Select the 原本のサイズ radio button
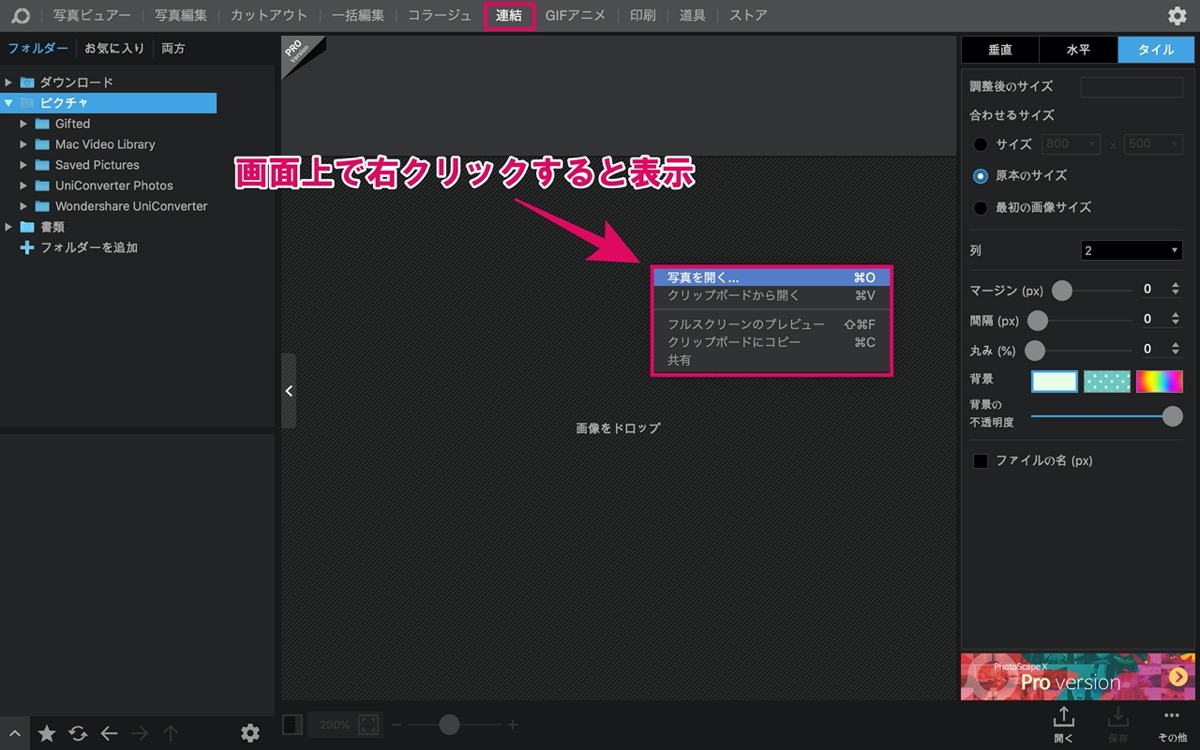 pyautogui.click(x=981, y=176)
